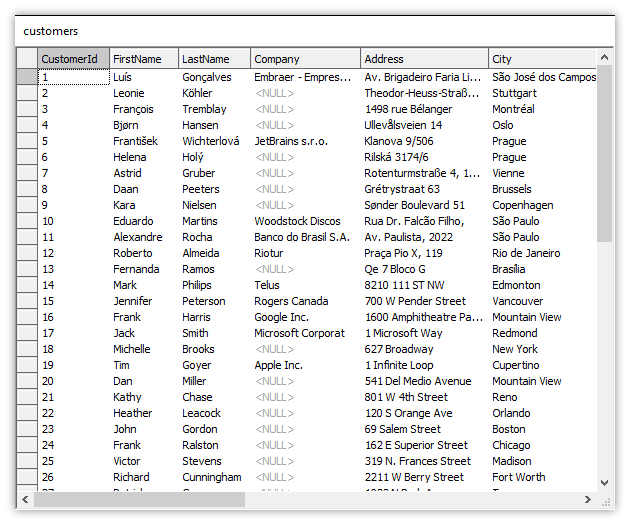Image resolution: width=630 pixels, height=525 pixels.
Task: Select City cell 'Montréal'
Action: coord(542,109)
